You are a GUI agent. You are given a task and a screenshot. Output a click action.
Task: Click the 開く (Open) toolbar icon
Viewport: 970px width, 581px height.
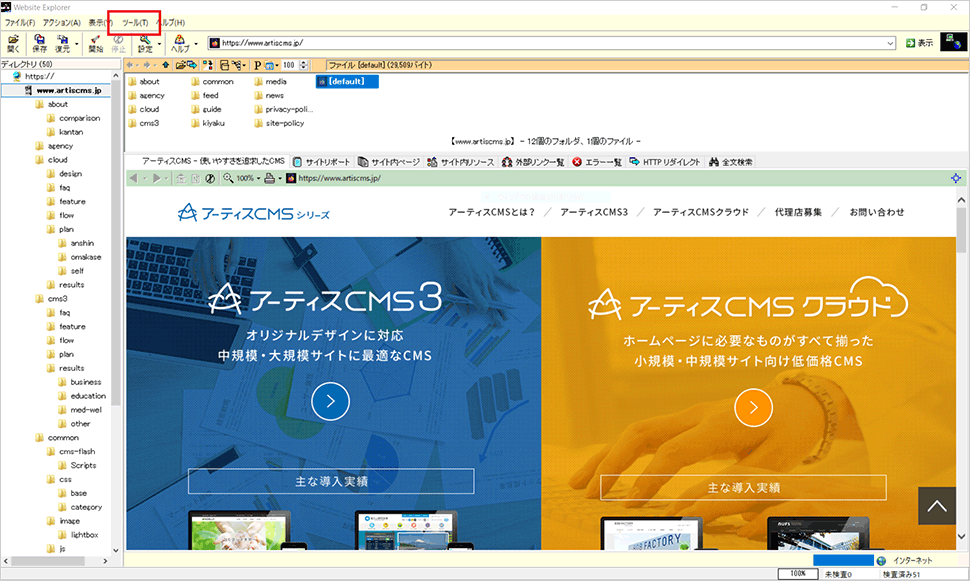click(13, 43)
